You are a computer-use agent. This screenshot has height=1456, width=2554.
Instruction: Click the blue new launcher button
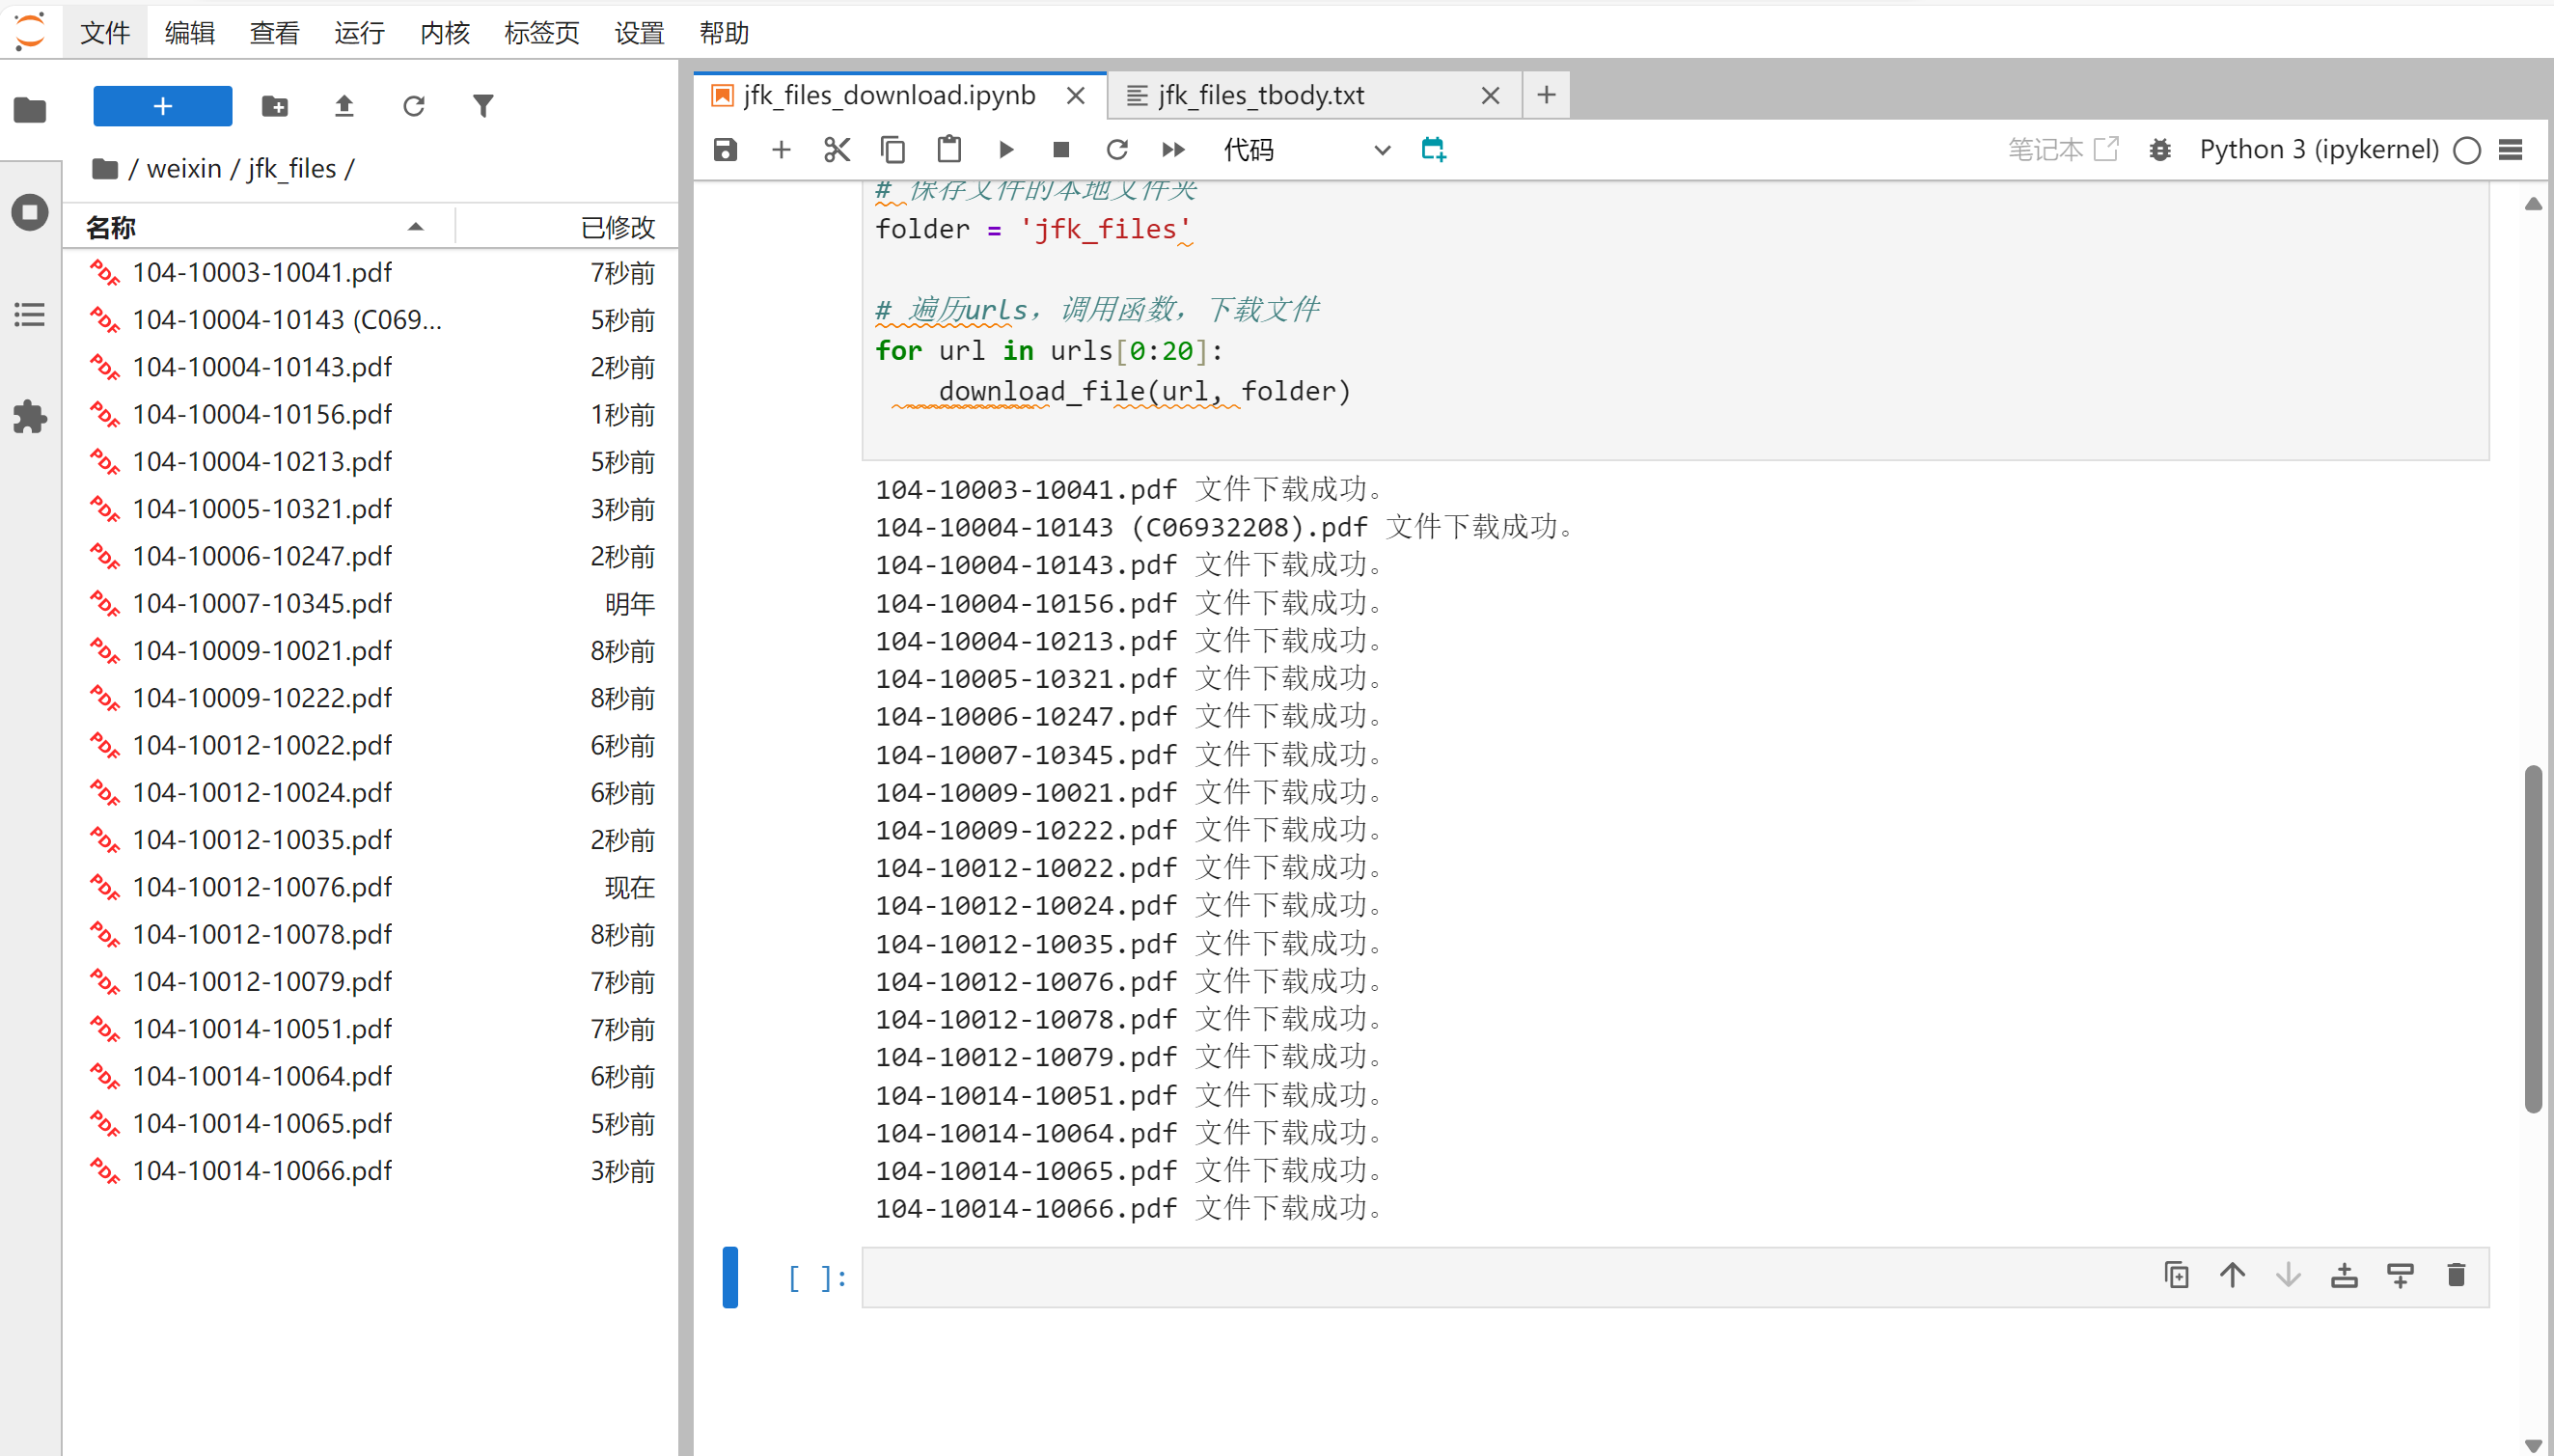162,106
